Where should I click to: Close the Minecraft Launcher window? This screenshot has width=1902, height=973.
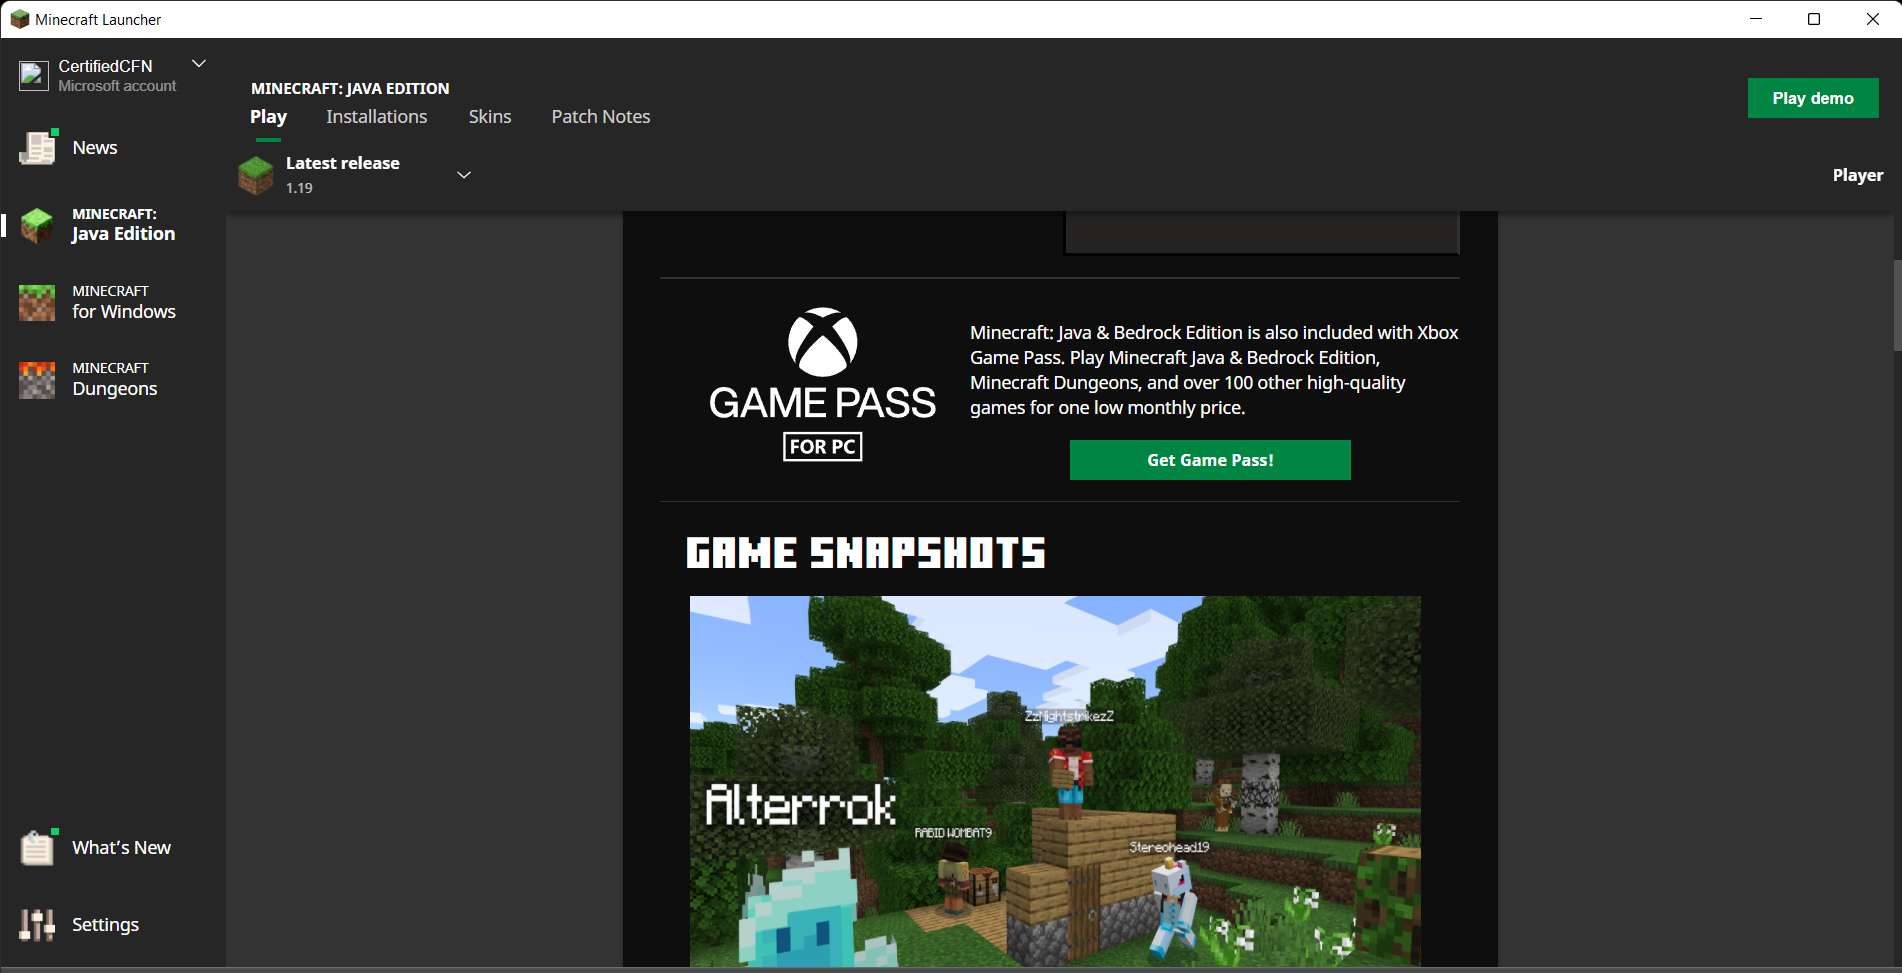pyautogui.click(x=1873, y=19)
